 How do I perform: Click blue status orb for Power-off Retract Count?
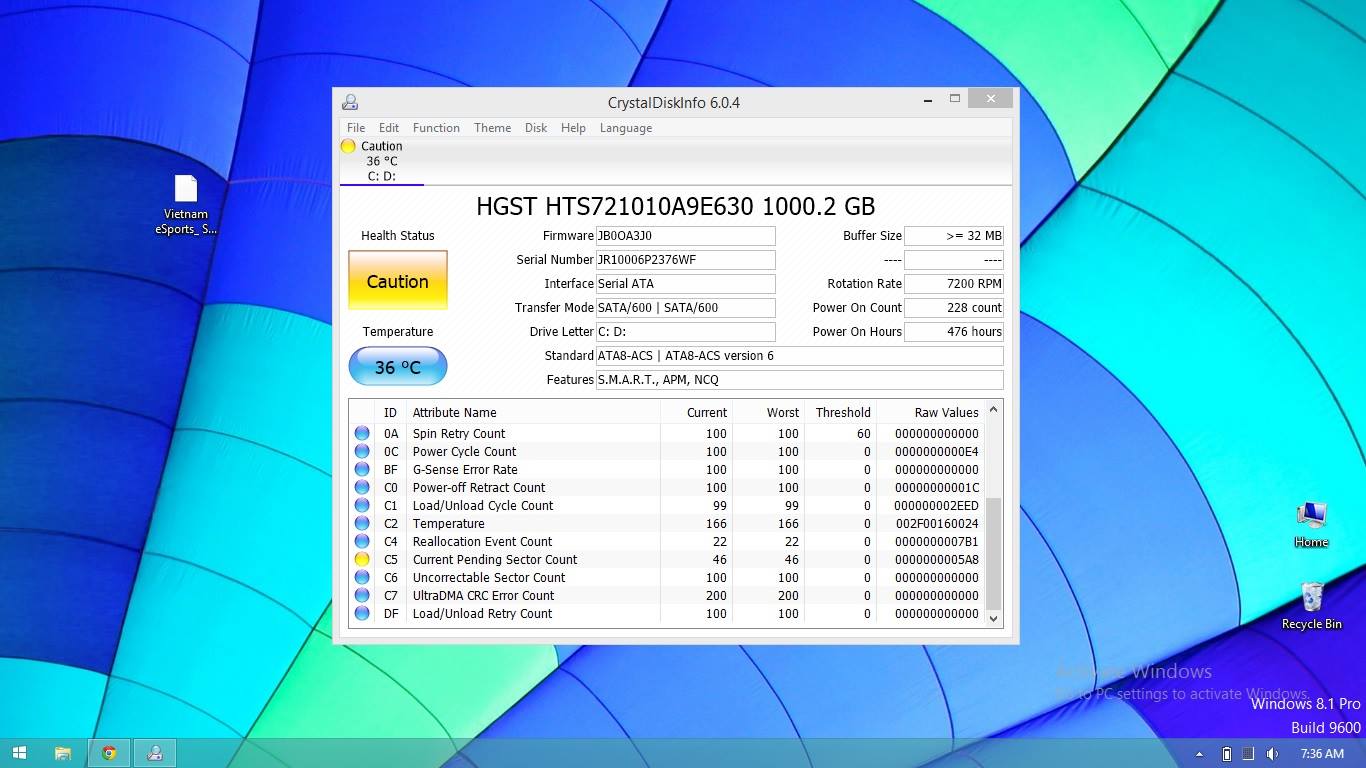362,488
